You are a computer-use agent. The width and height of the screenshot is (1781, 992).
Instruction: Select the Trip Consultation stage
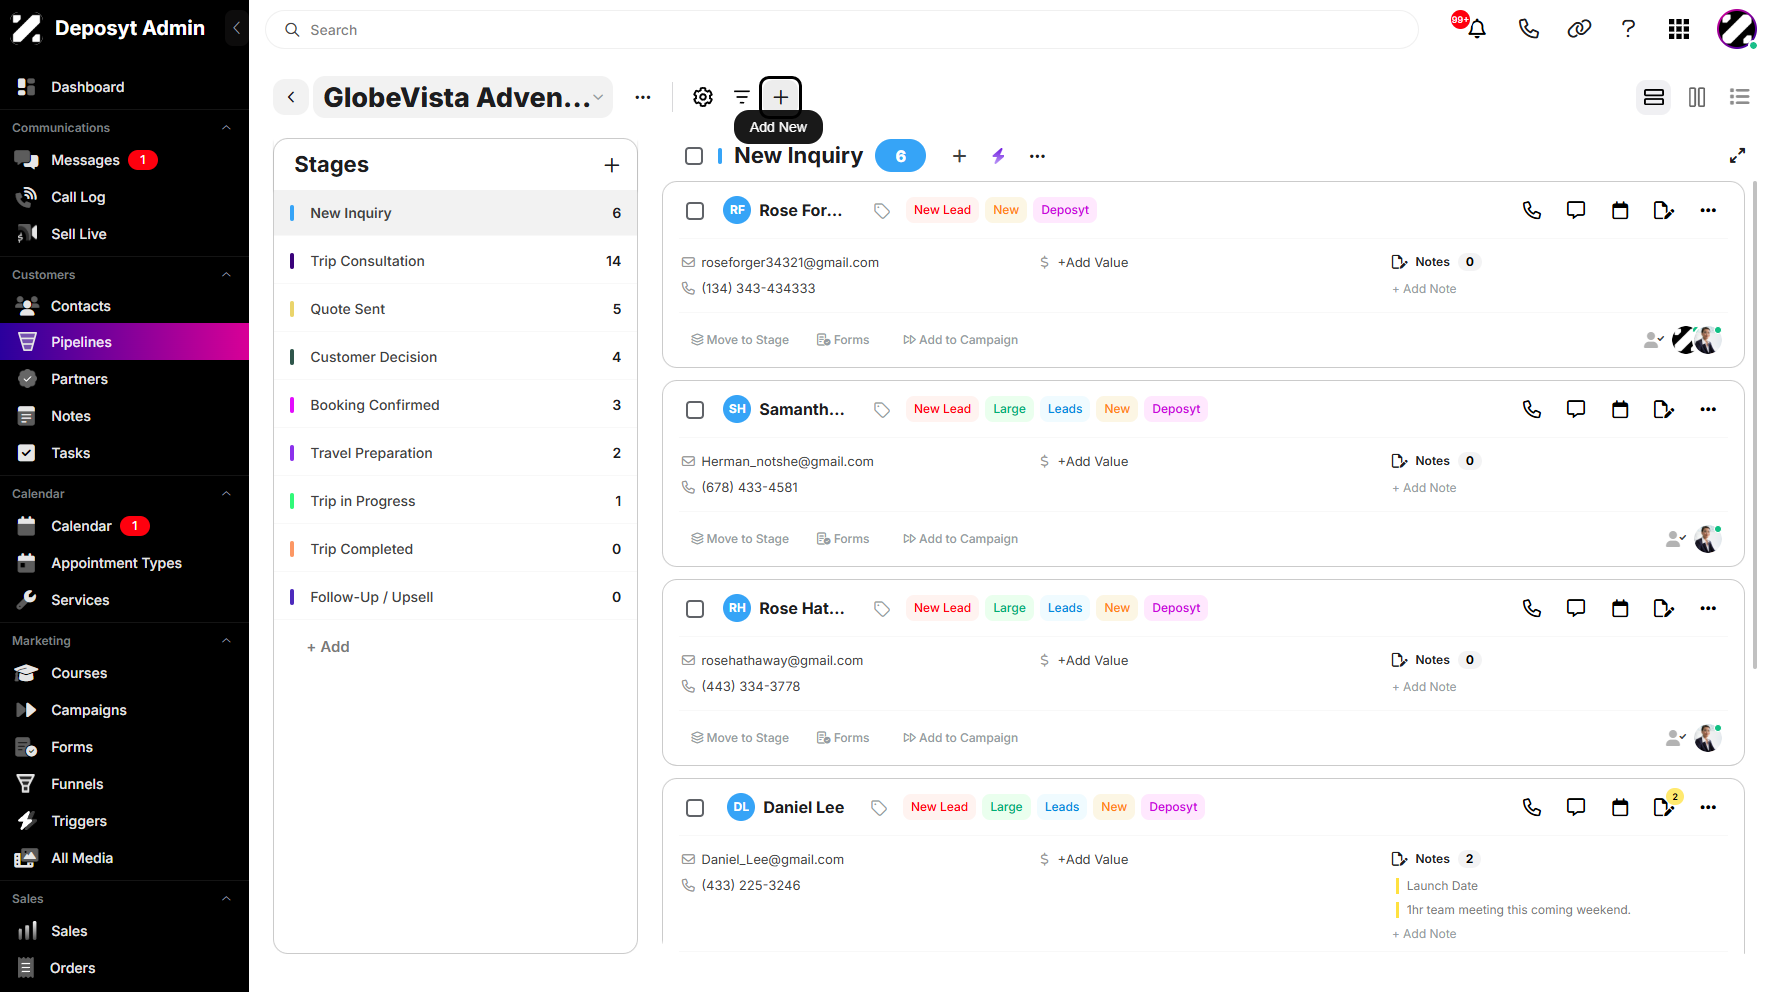[x=456, y=261]
